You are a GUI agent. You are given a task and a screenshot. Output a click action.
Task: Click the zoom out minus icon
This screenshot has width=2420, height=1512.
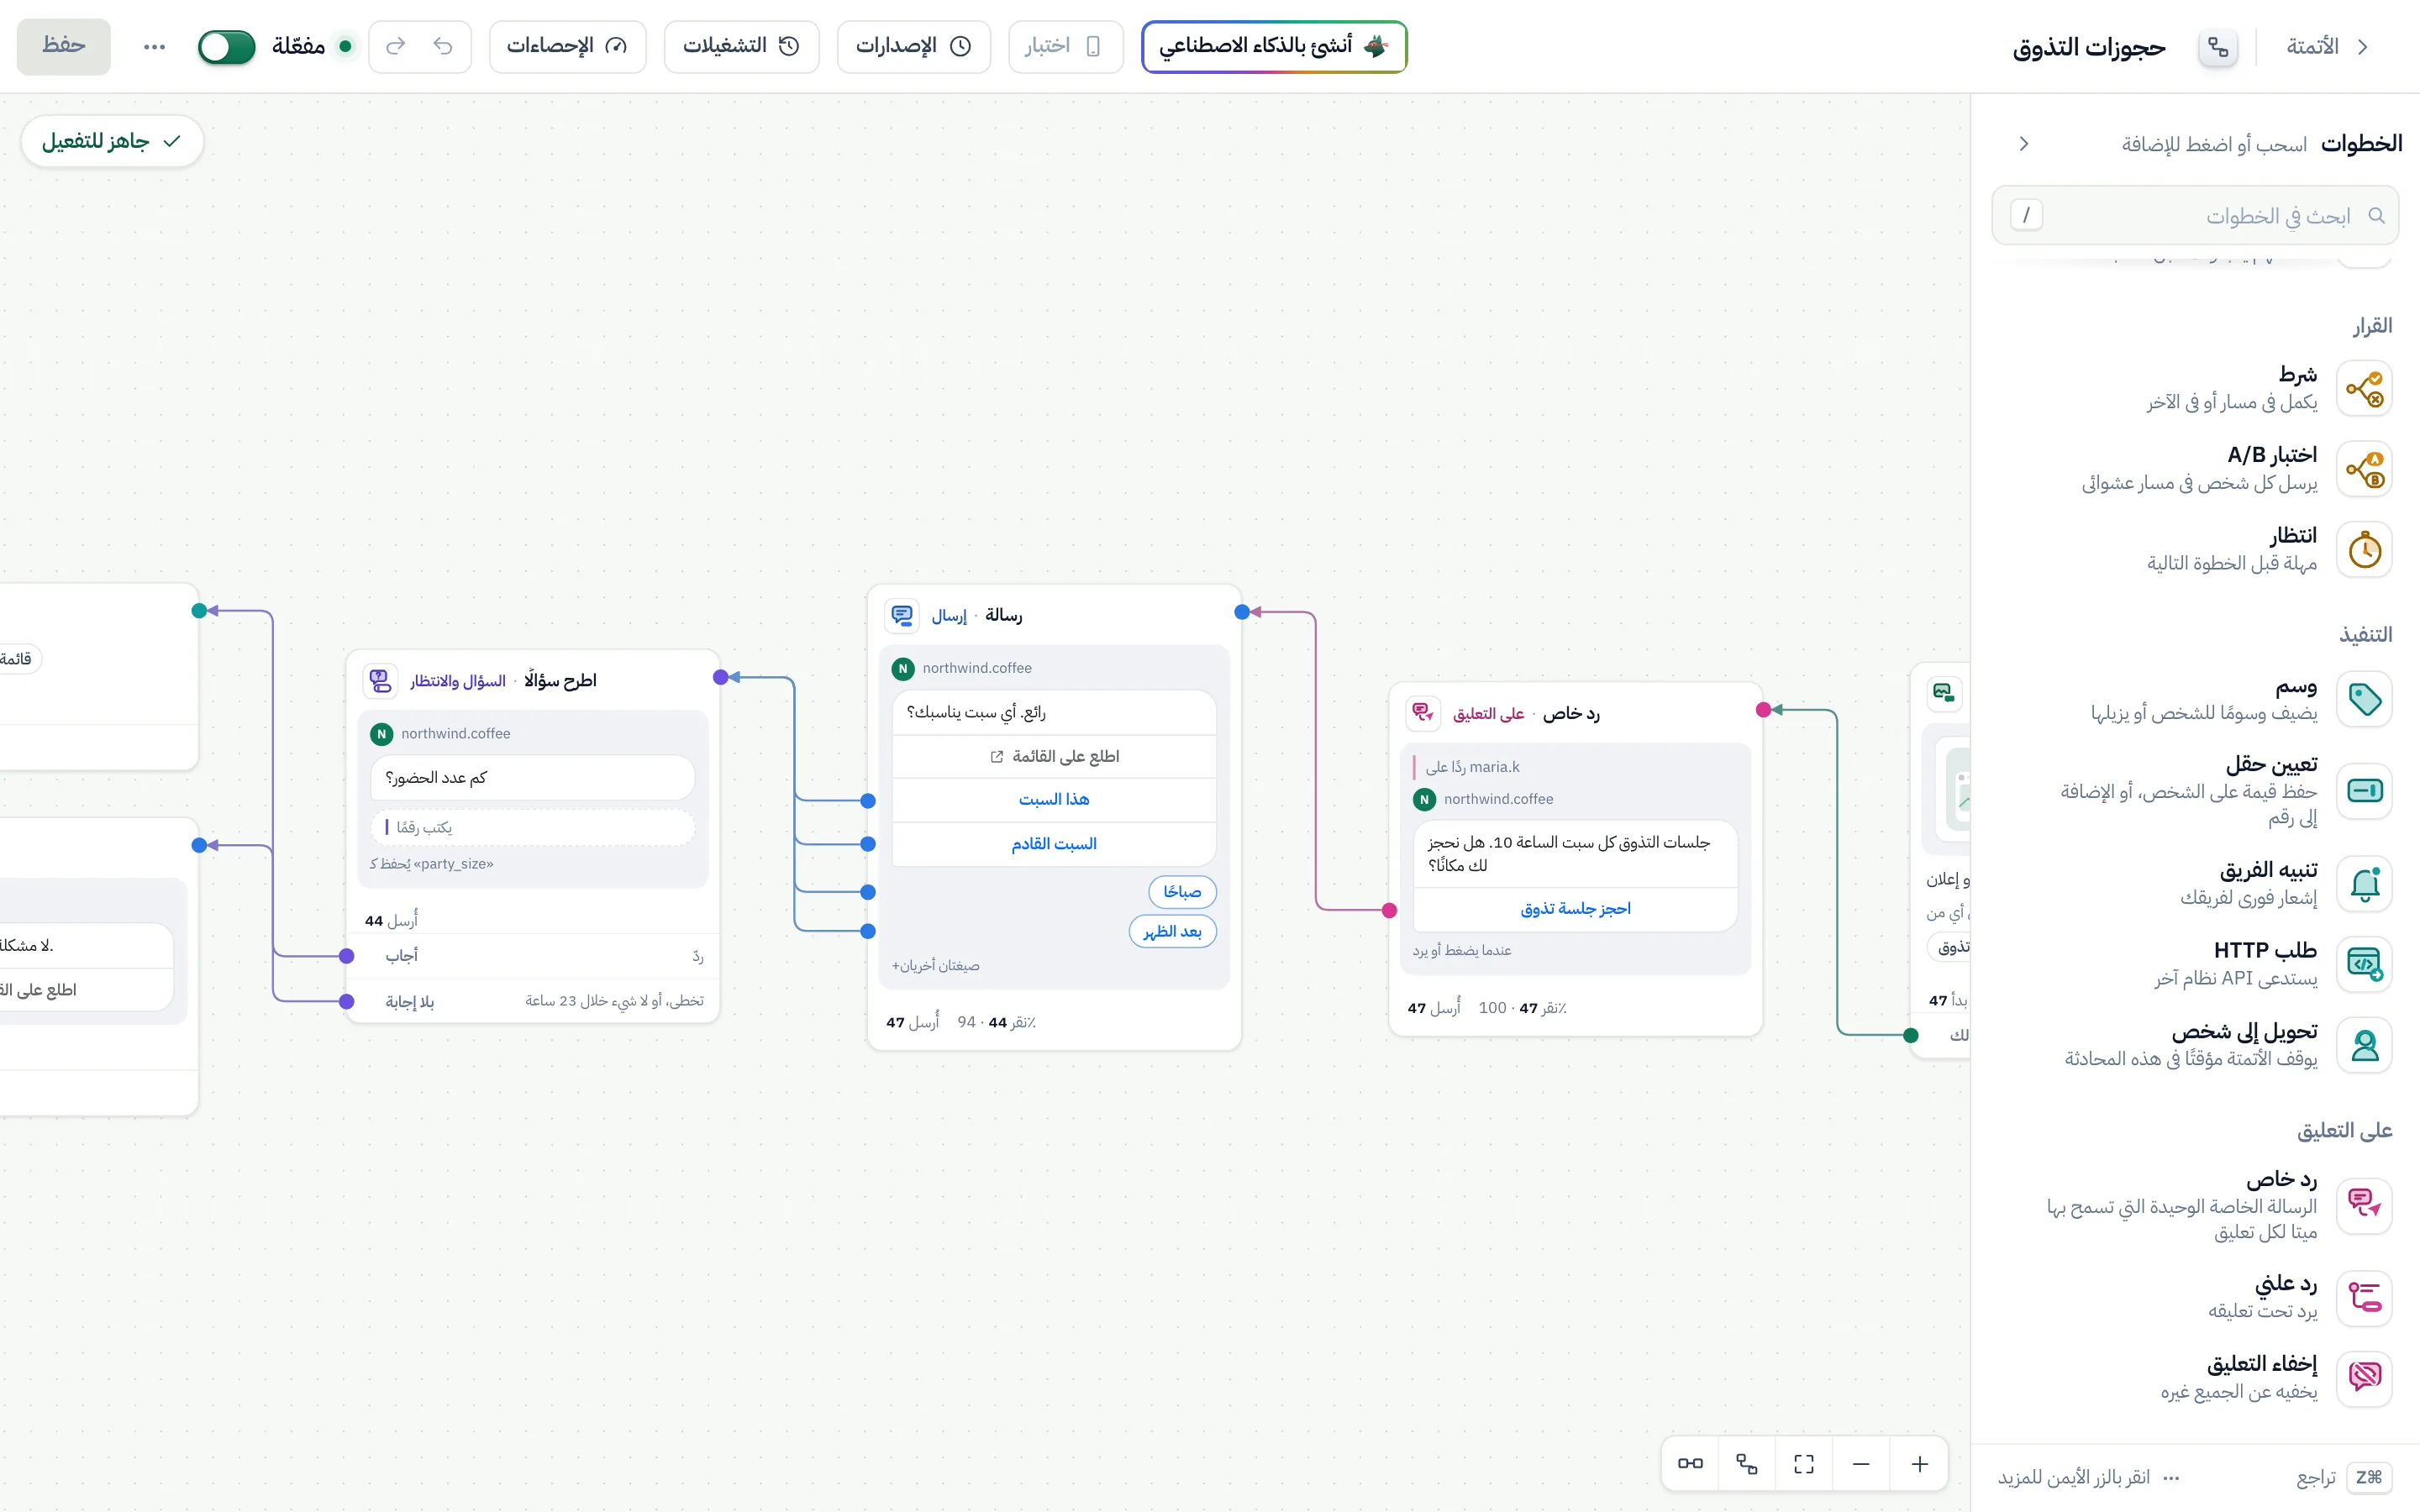point(1861,1464)
